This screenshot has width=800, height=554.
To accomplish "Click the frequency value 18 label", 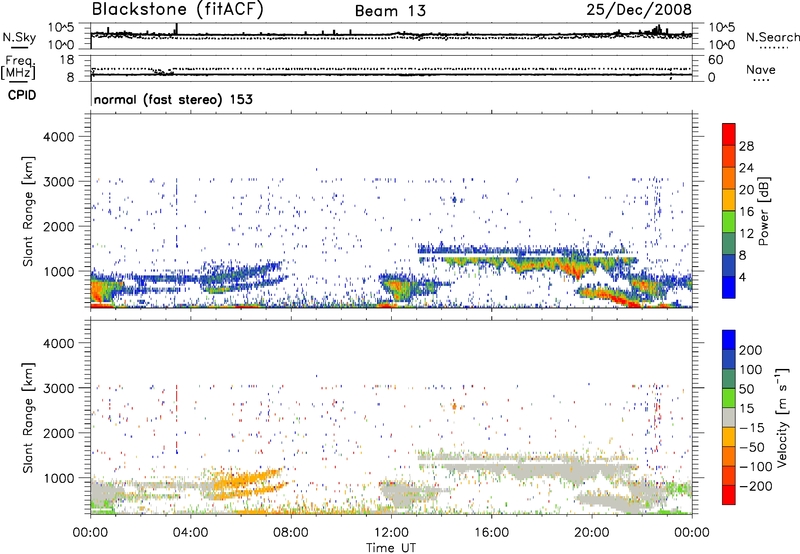I will [x=67, y=60].
